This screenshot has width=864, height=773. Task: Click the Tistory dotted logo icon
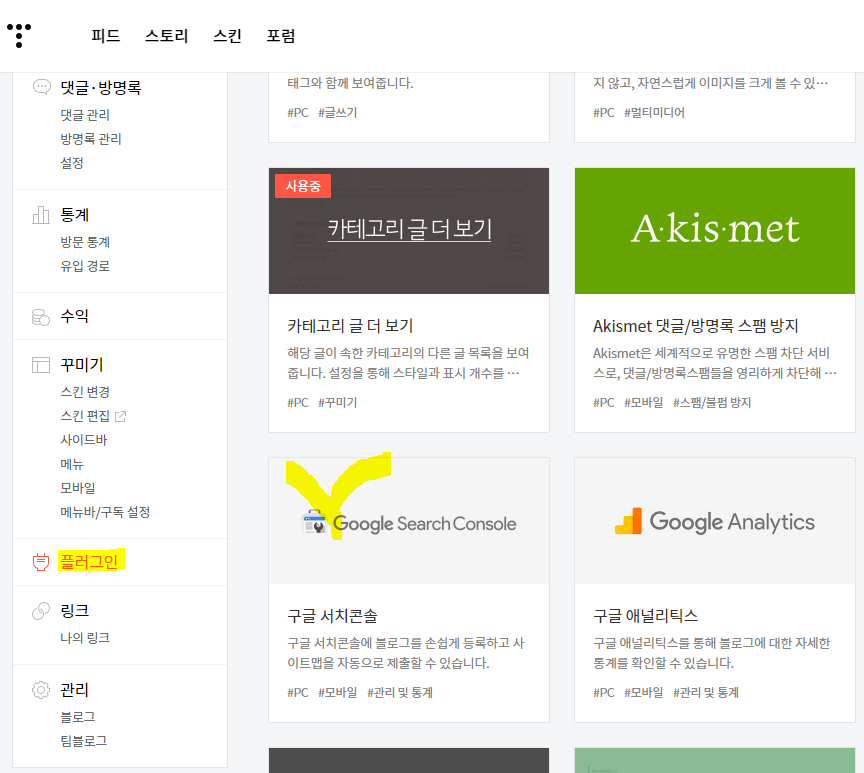tap(19, 35)
